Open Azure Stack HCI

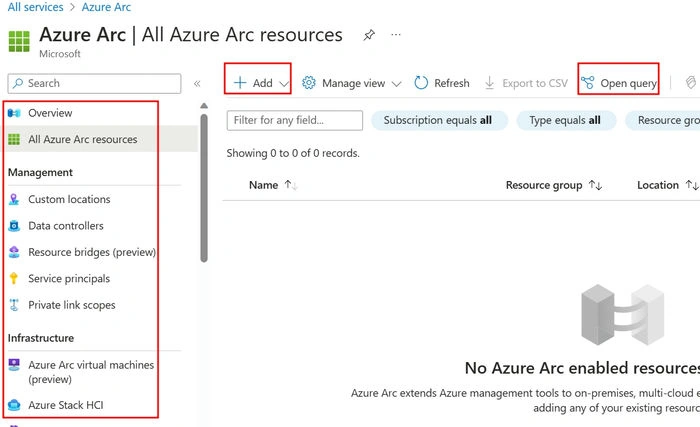[x=66, y=405]
